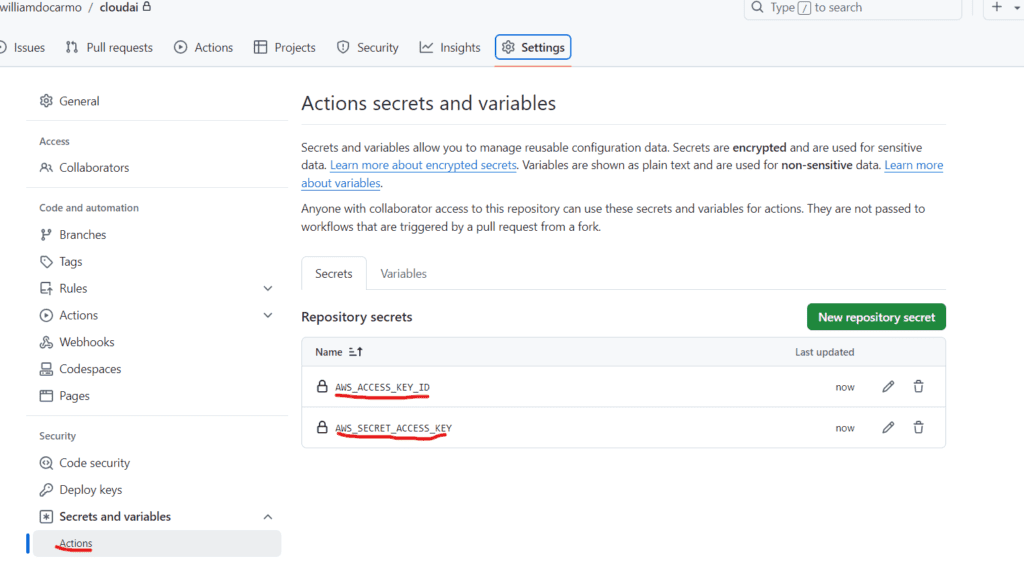The image size is (1024, 565).
Task: Collapse the Secrets and variables section
Action: (x=267, y=517)
